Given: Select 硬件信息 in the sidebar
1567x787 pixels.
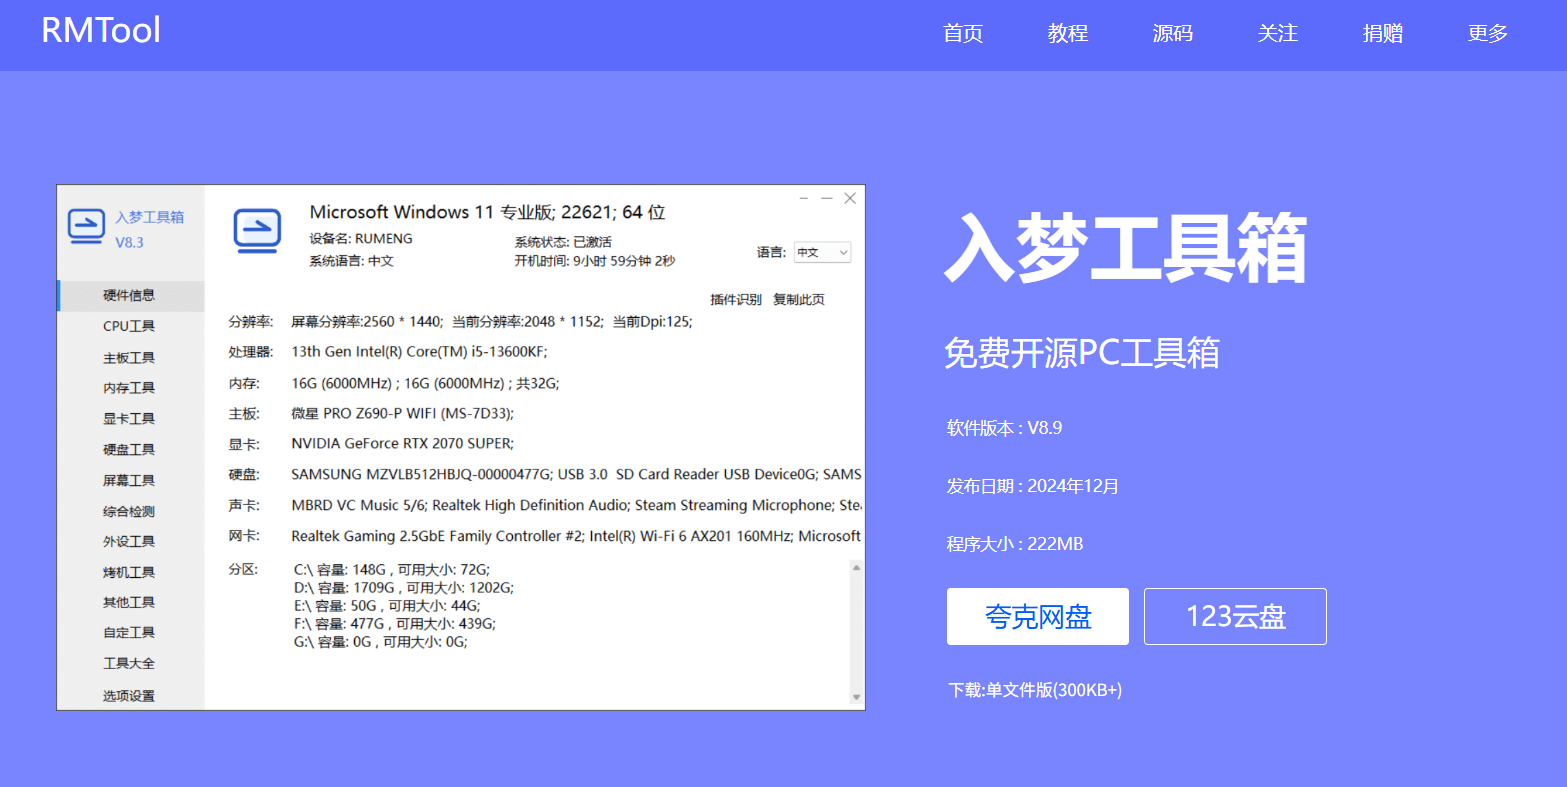Looking at the screenshot, I should tap(130, 295).
